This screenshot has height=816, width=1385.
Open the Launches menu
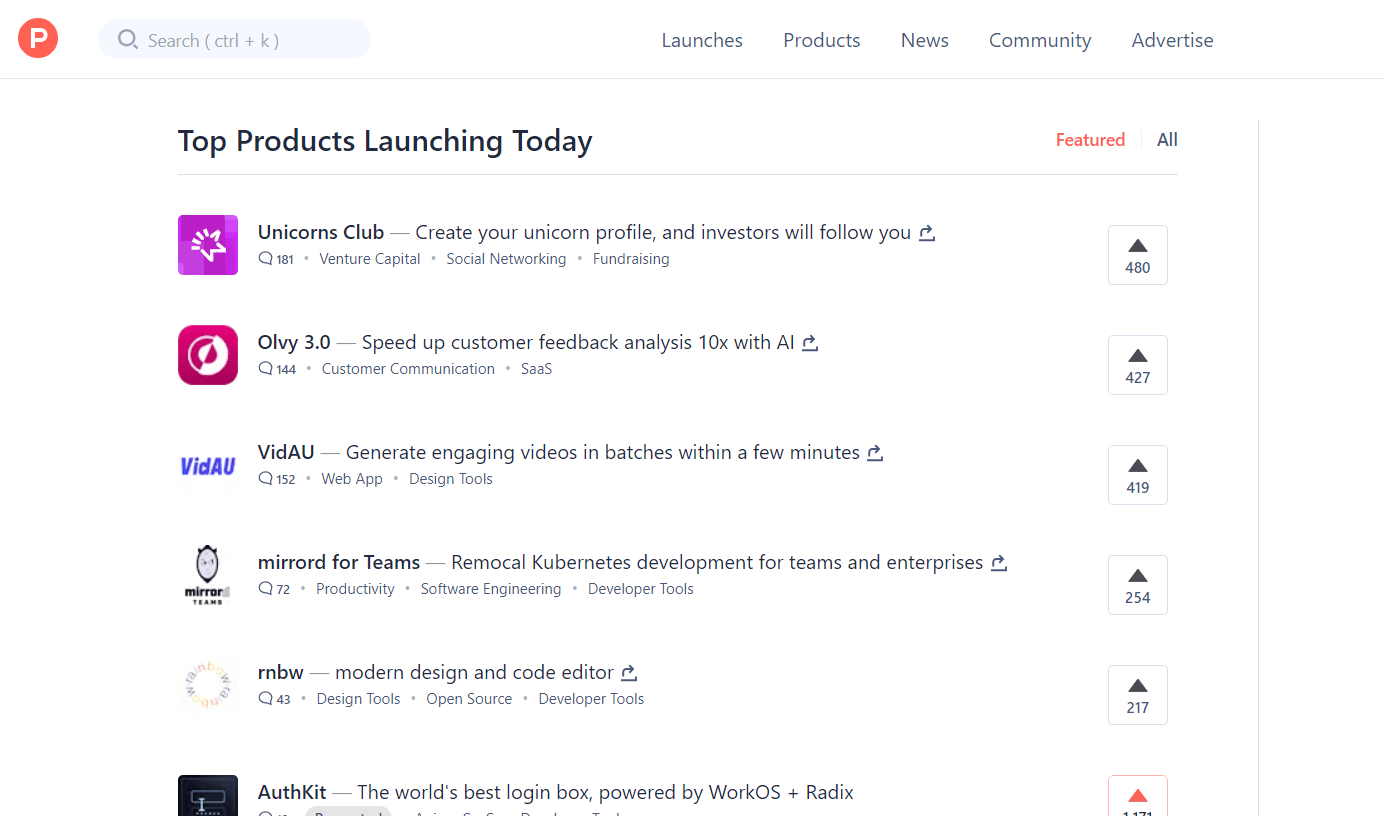click(x=702, y=40)
